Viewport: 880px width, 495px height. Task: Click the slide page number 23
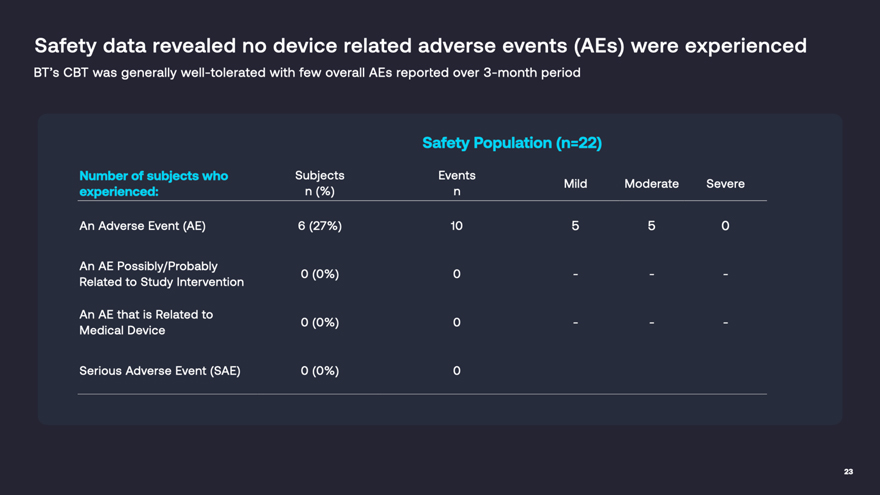(848, 472)
